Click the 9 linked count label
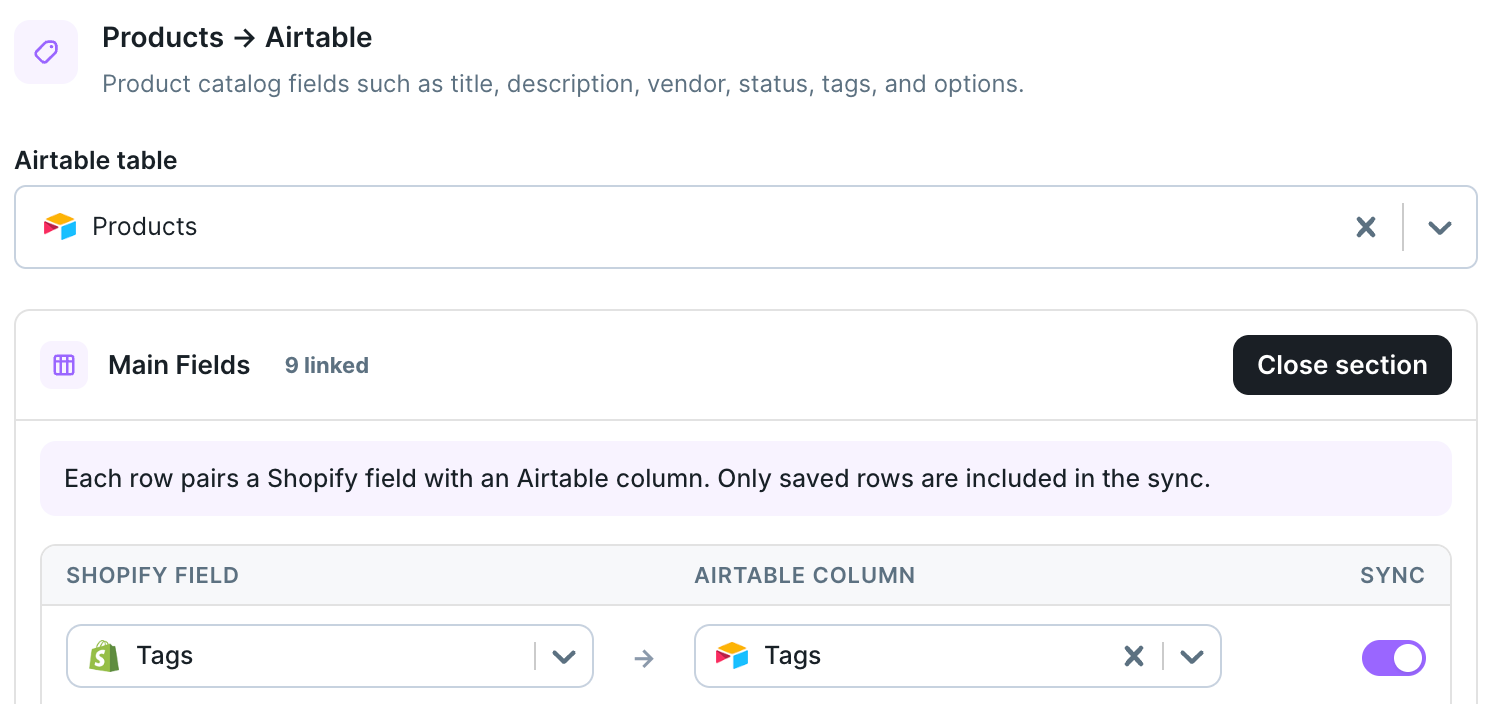This screenshot has height=704, width=1490. coord(327,366)
